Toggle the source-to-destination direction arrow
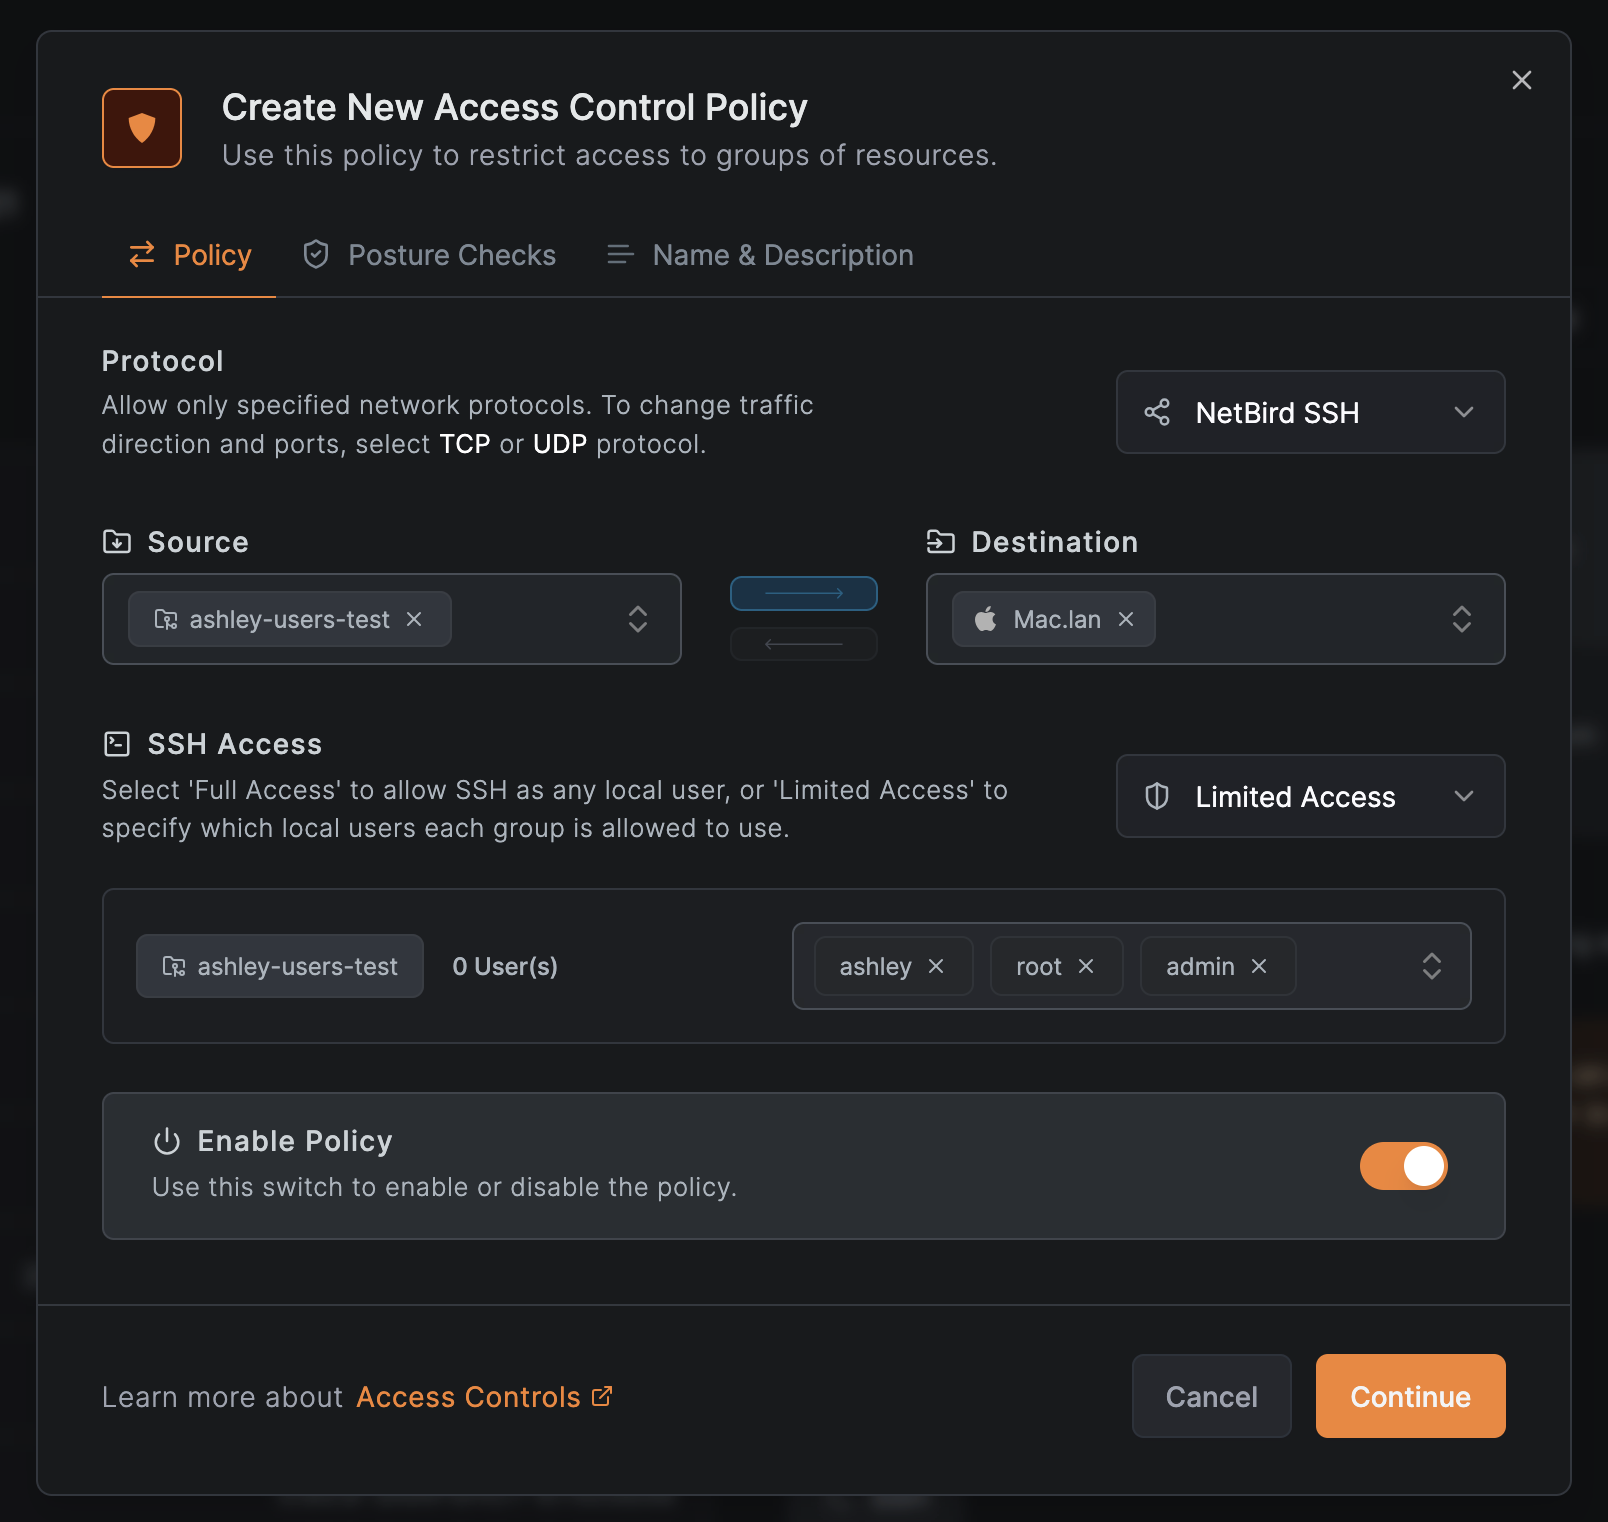This screenshot has height=1522, width=1608. point(803,594)
